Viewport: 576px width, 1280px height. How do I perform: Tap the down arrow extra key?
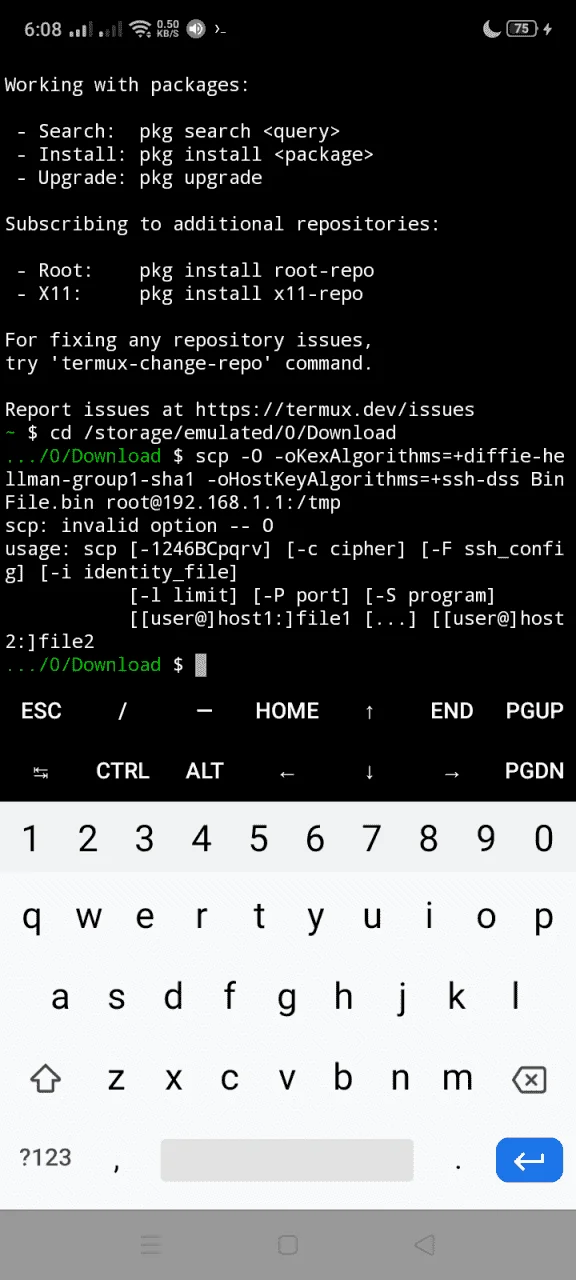[x=370, y=771]
